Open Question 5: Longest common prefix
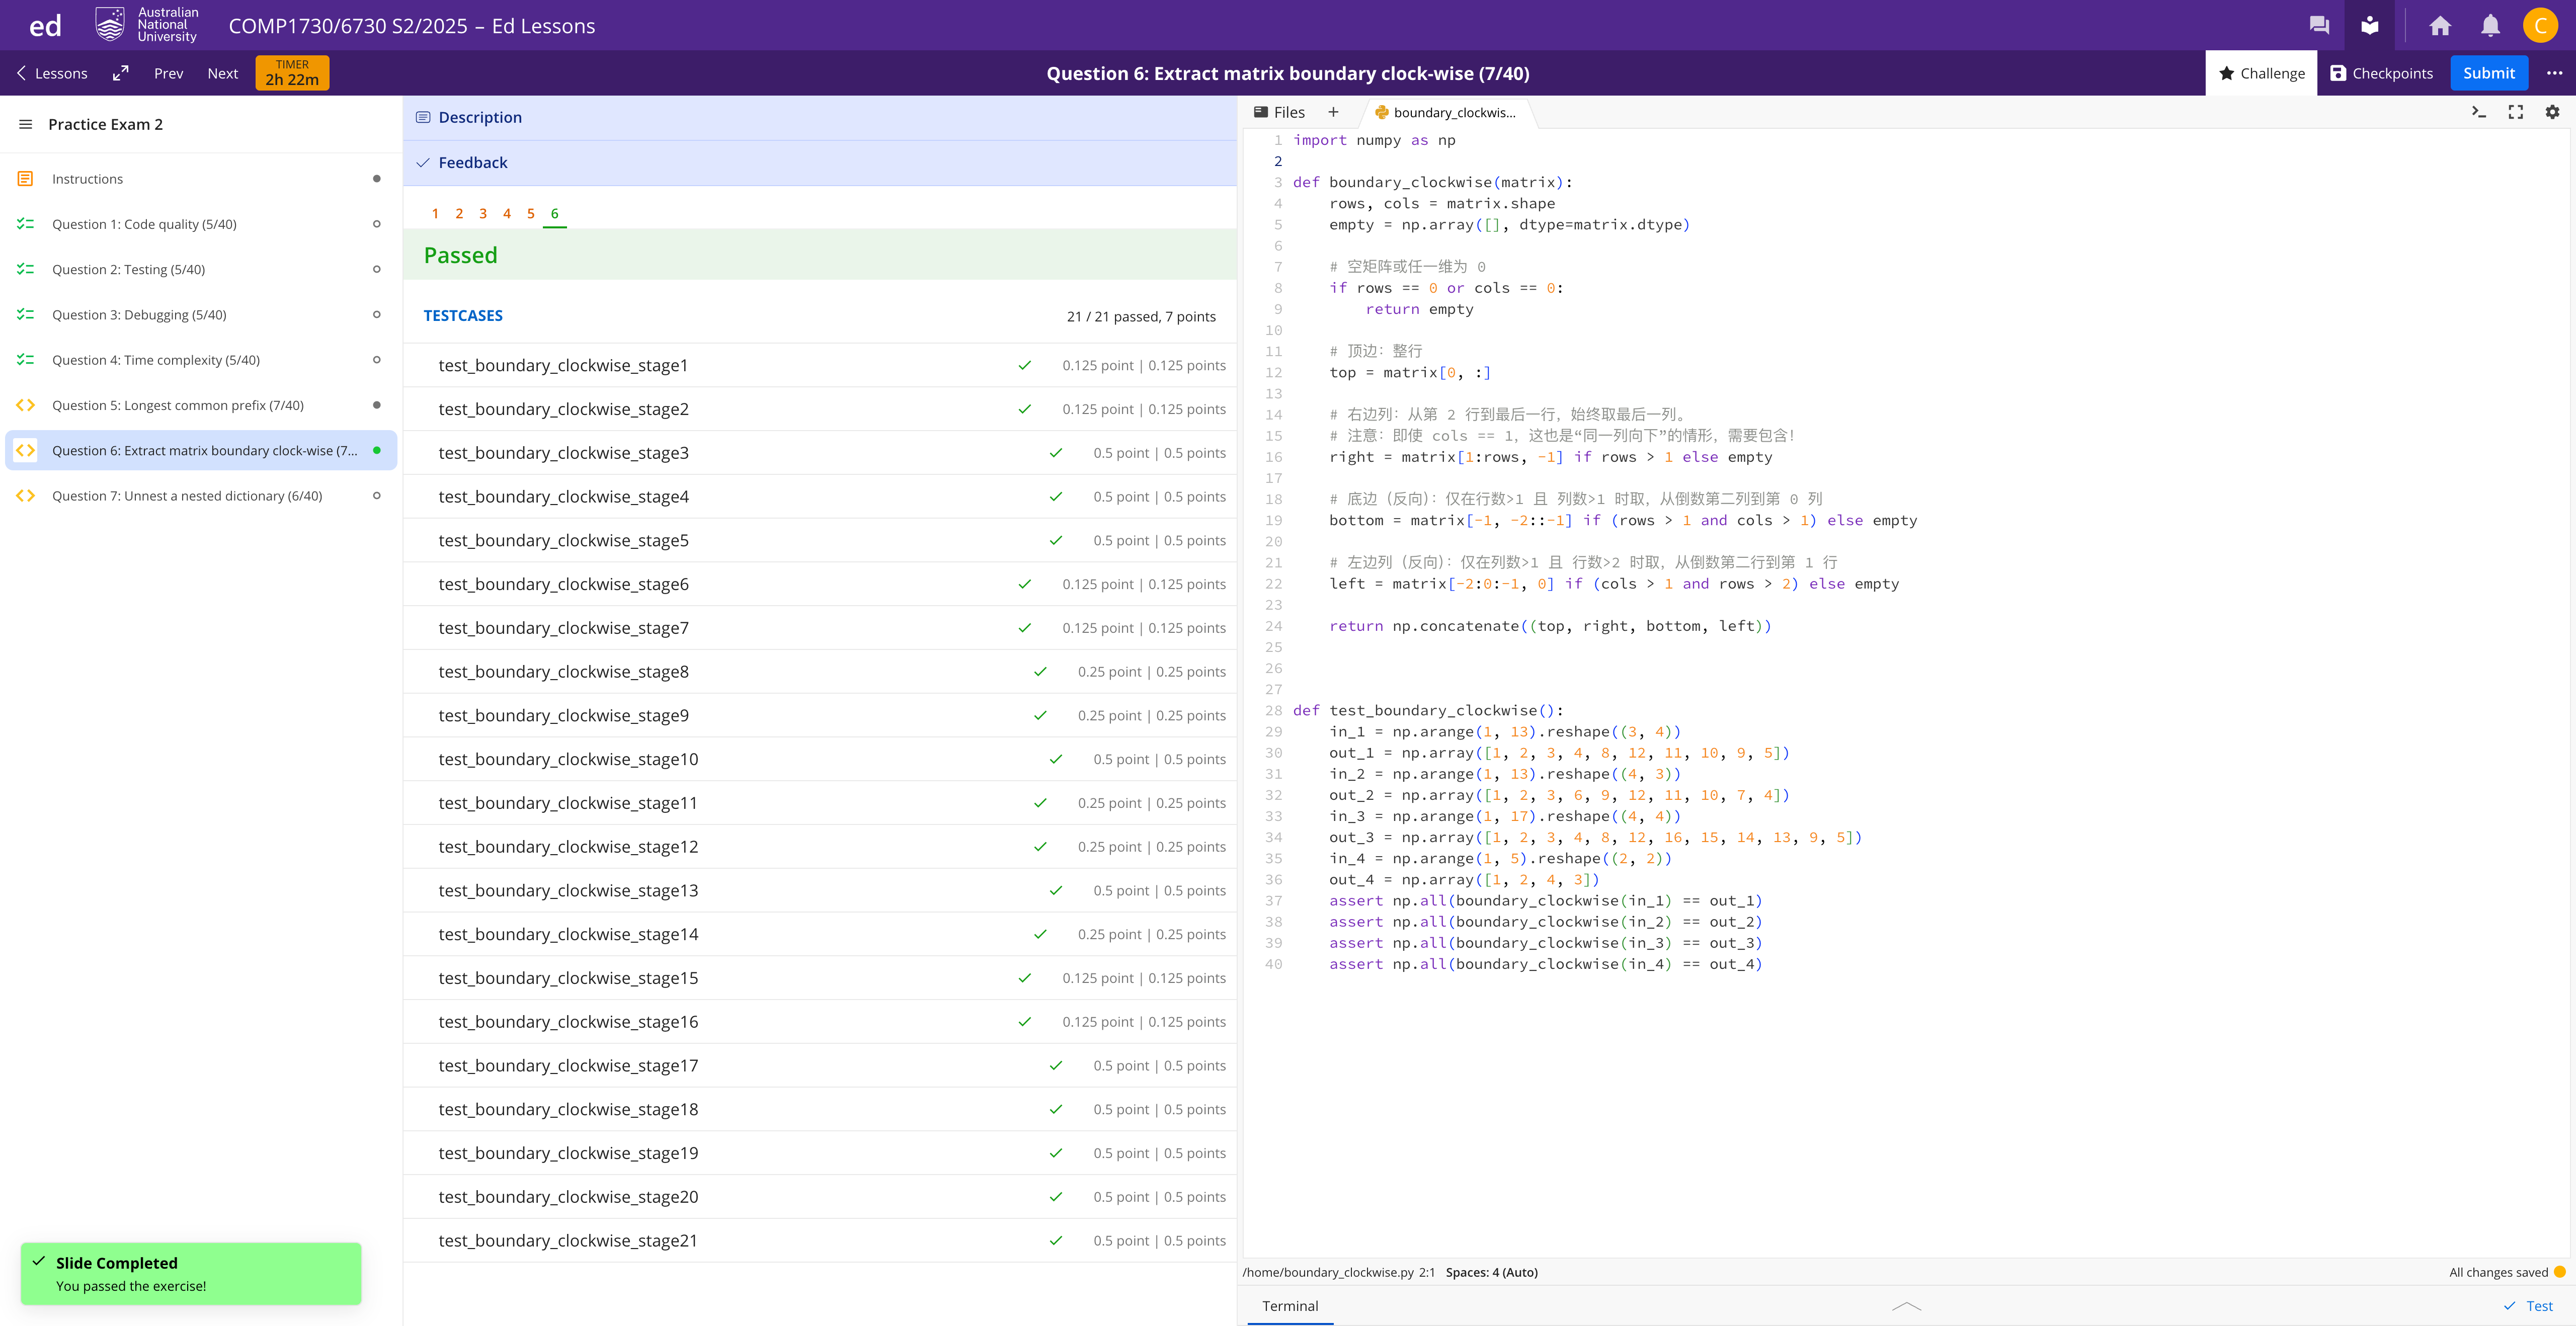 point(201,405)
